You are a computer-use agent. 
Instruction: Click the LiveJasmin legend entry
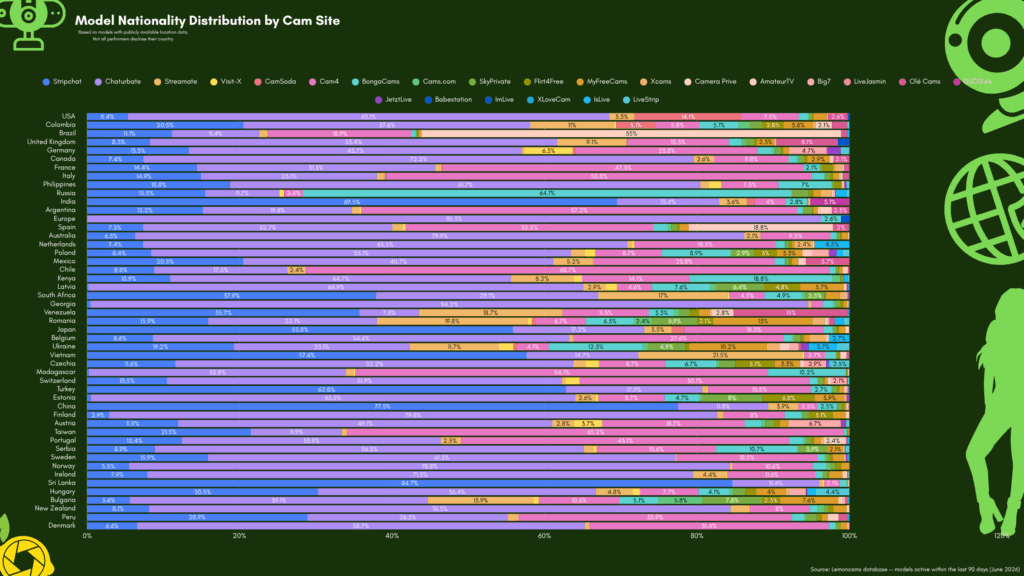[865, 82]
